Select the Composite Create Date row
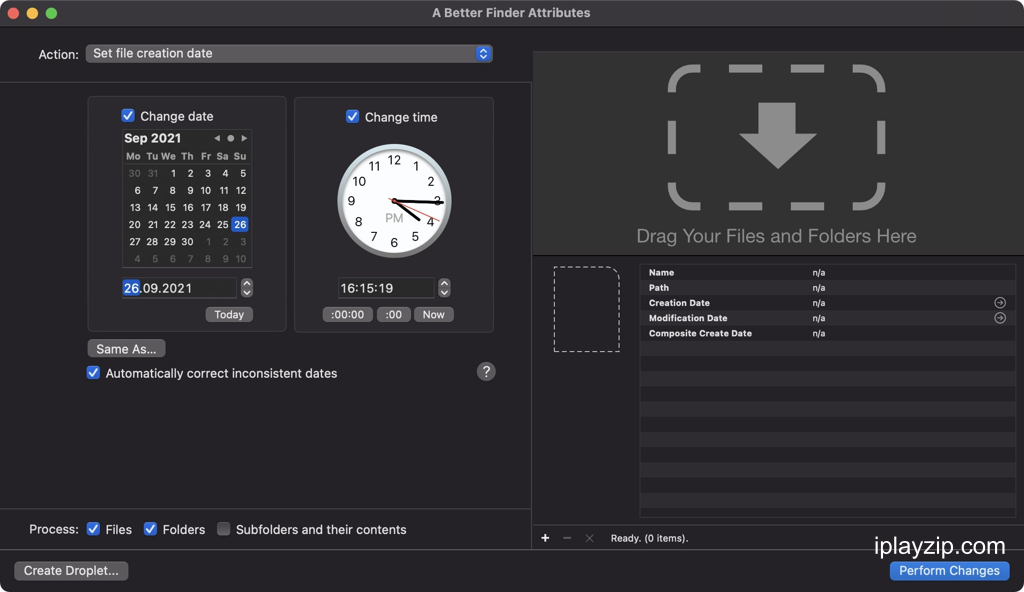The image size is (1024, 592). [827, 333]
